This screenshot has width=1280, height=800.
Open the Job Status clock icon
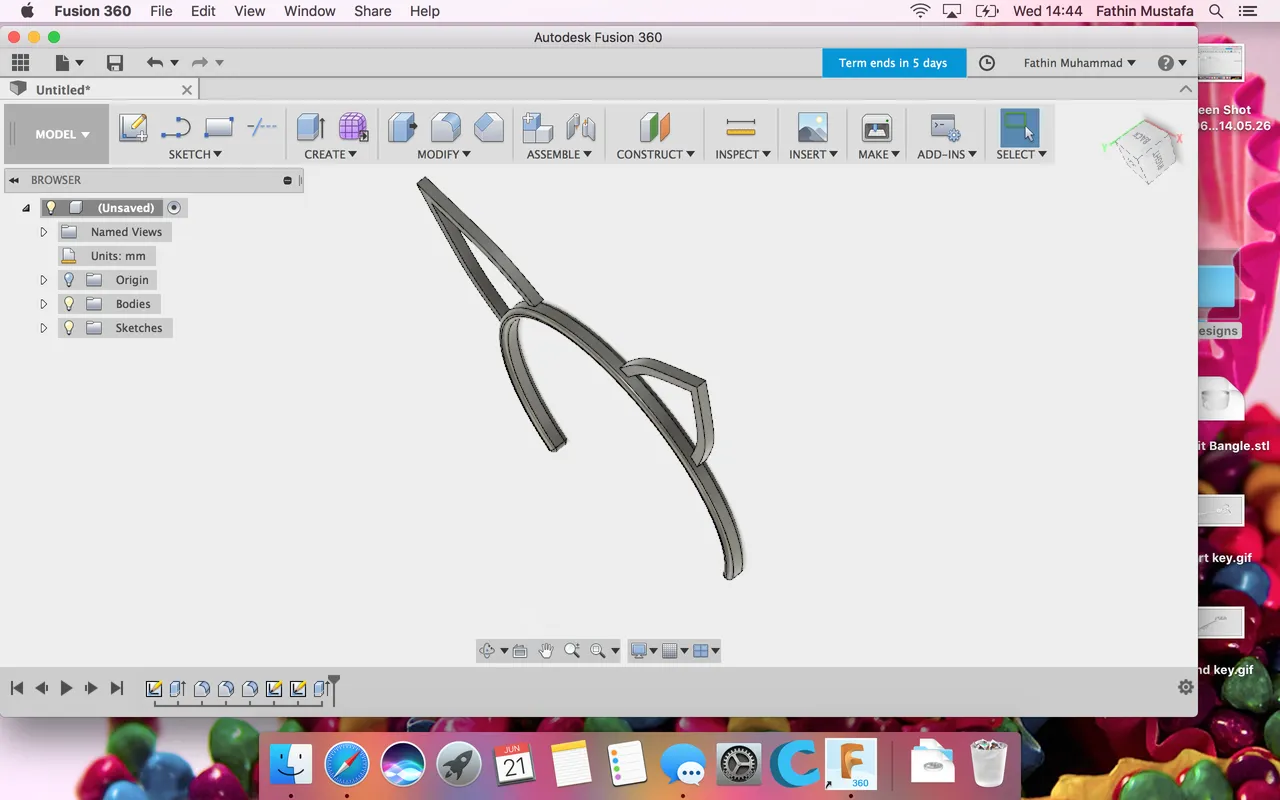987,63
